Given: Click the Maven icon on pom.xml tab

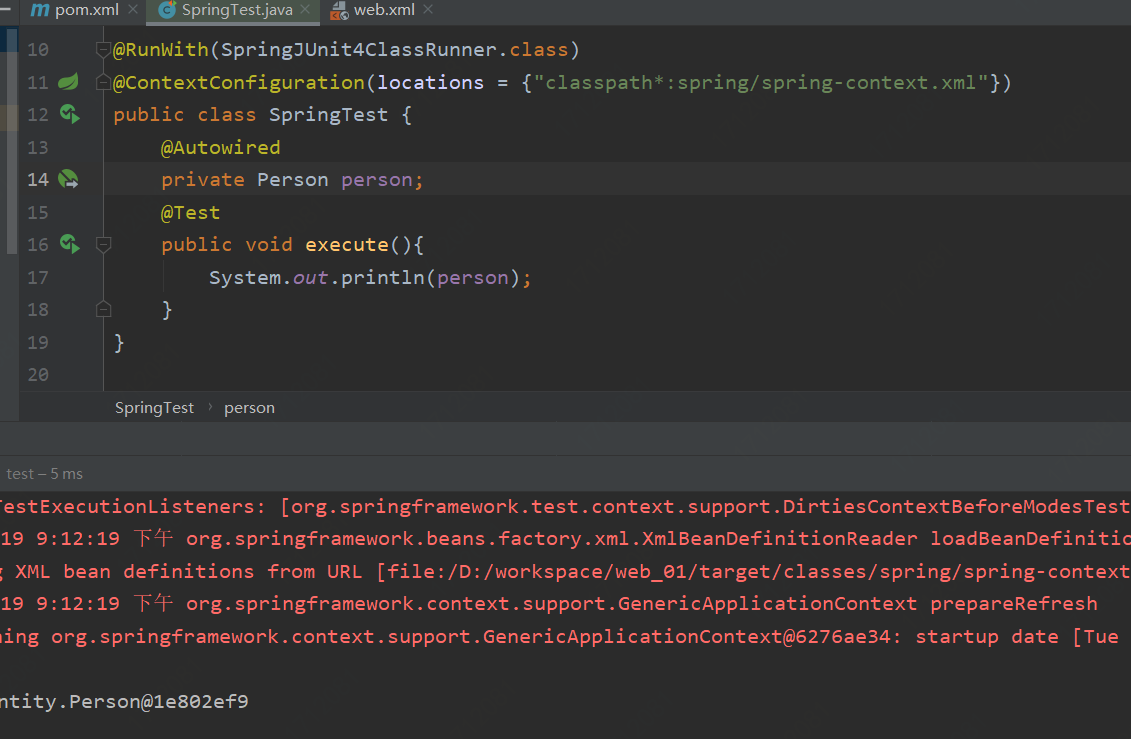Looking at the screenshot, I should click(40, 10).
